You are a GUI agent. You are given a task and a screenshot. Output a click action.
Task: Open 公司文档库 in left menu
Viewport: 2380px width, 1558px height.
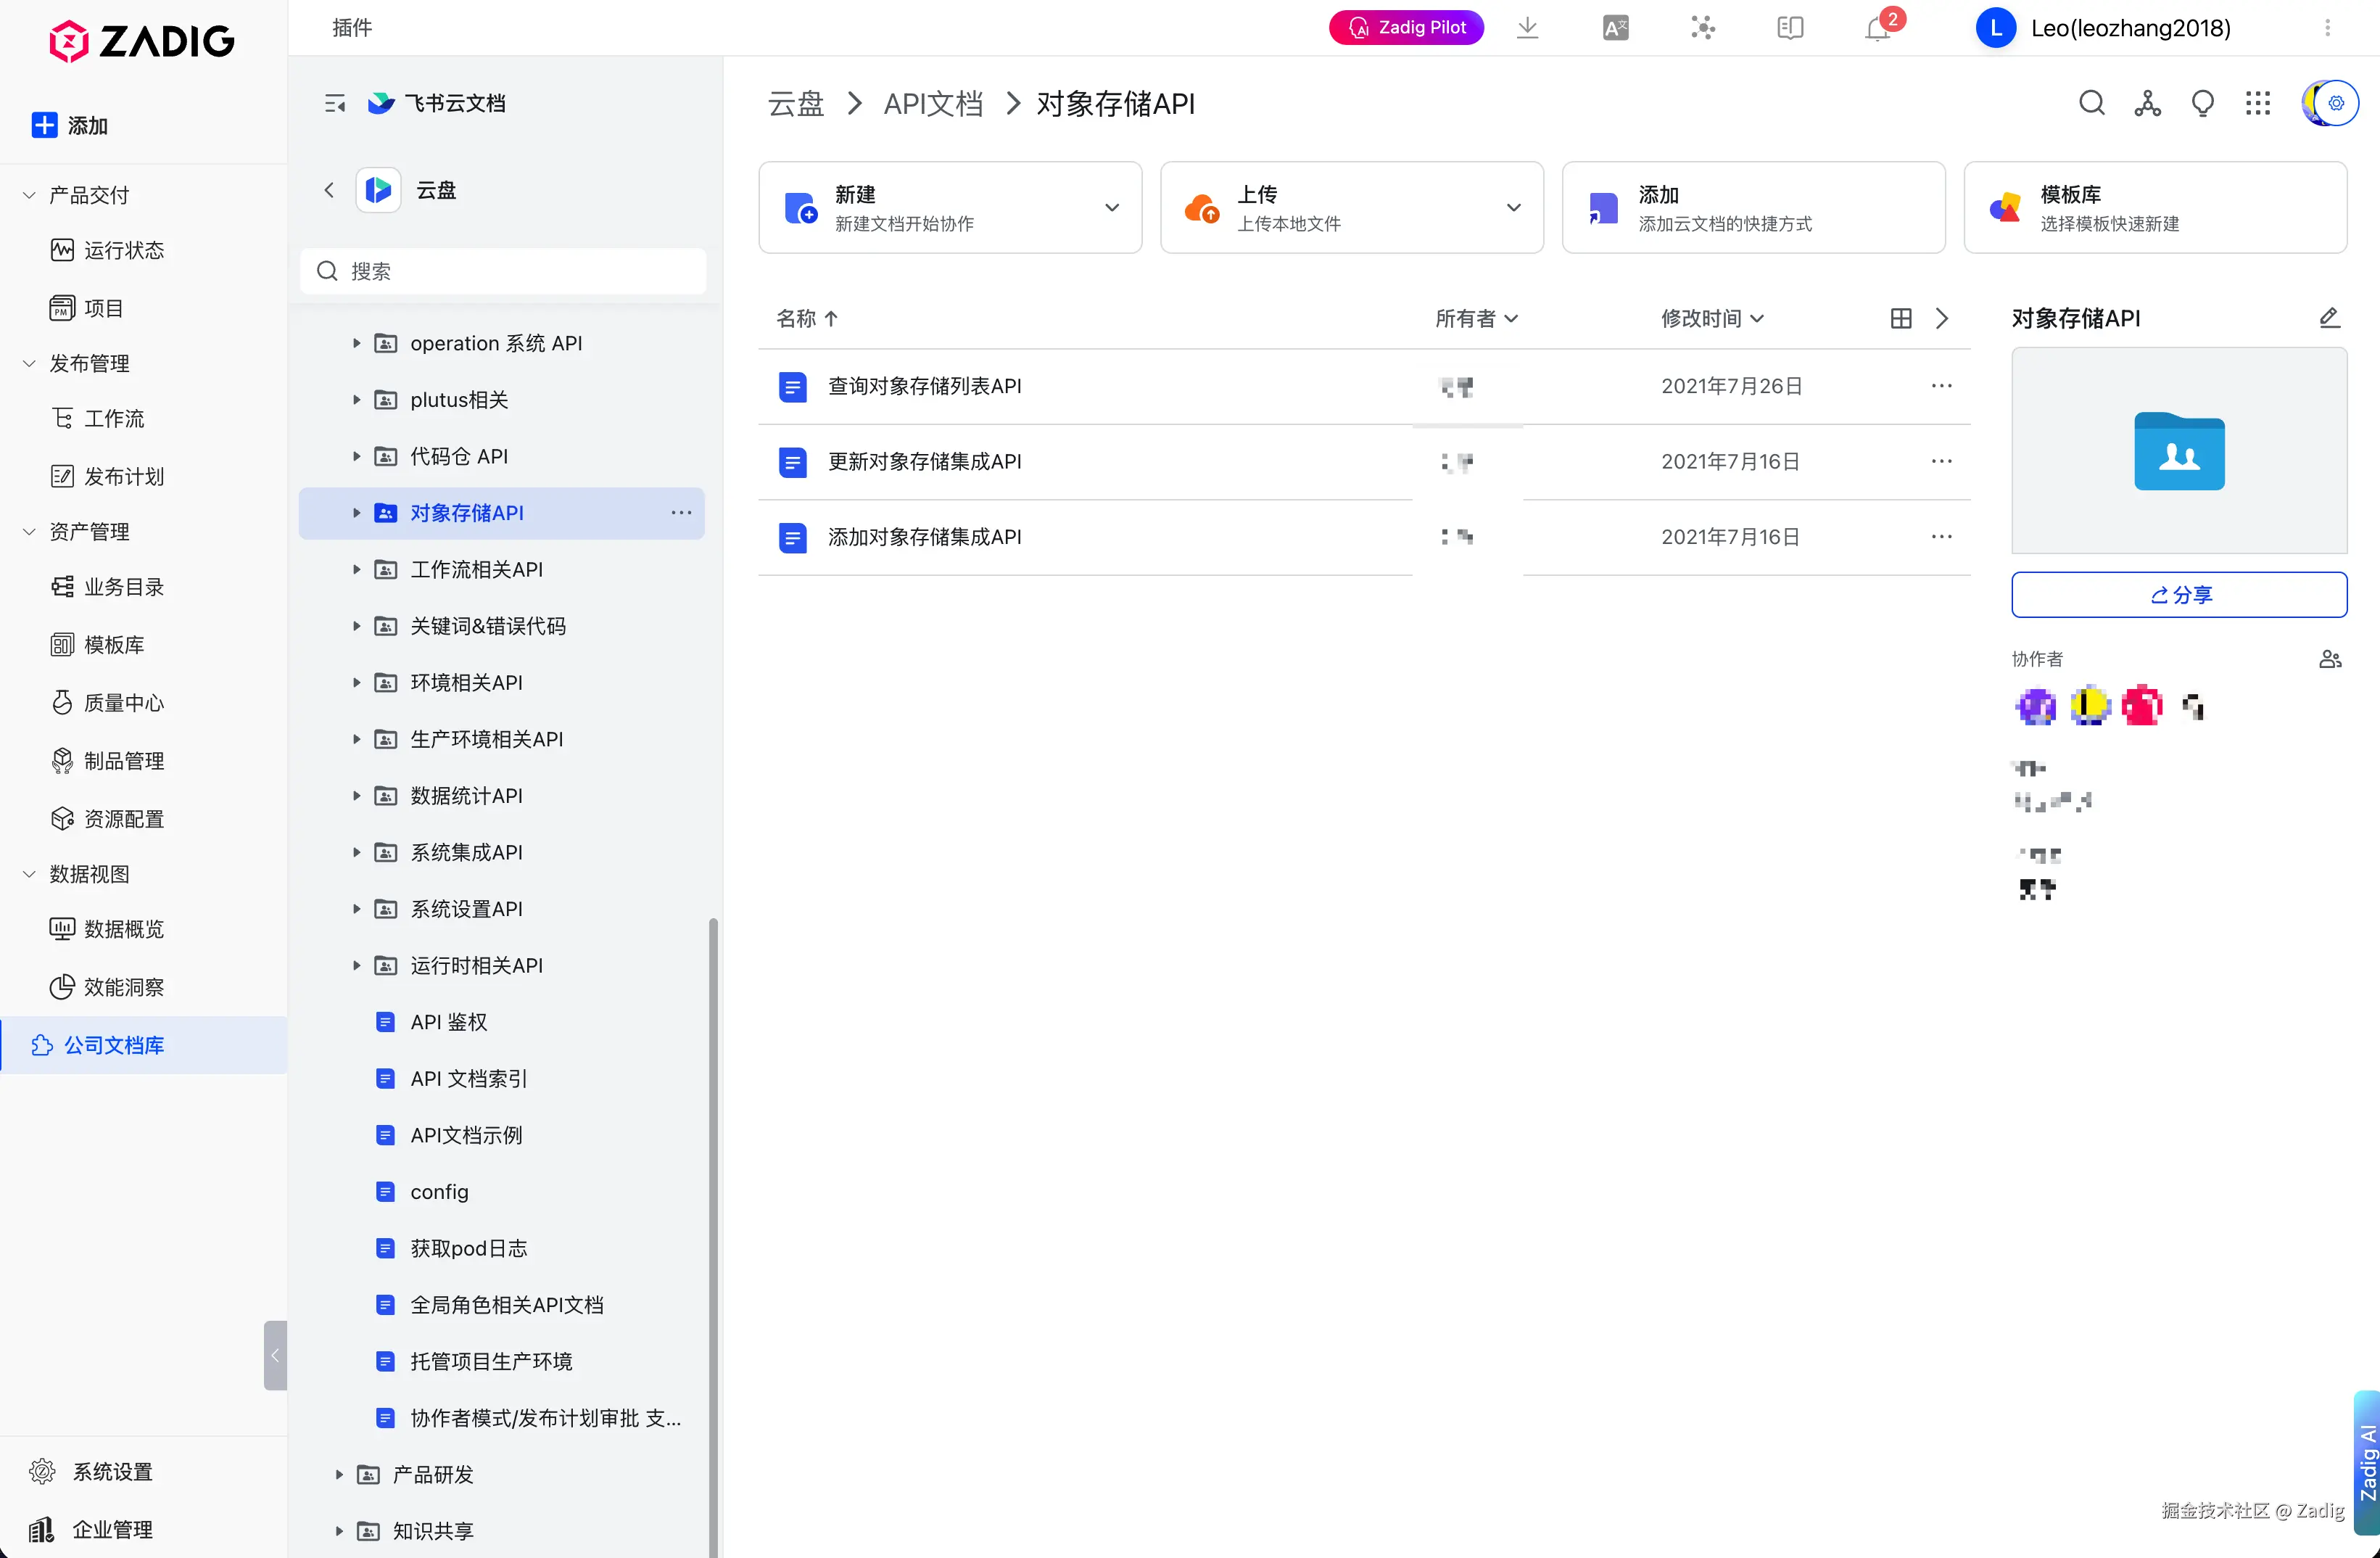click(x=113, y=1045)
